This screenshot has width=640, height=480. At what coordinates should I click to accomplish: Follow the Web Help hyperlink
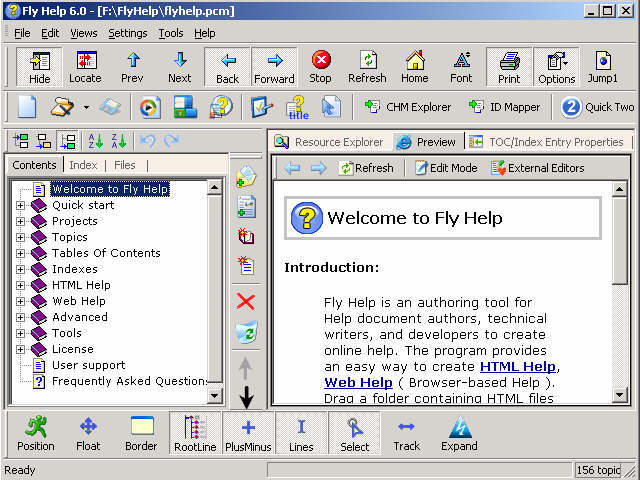(x=358, y=382)
